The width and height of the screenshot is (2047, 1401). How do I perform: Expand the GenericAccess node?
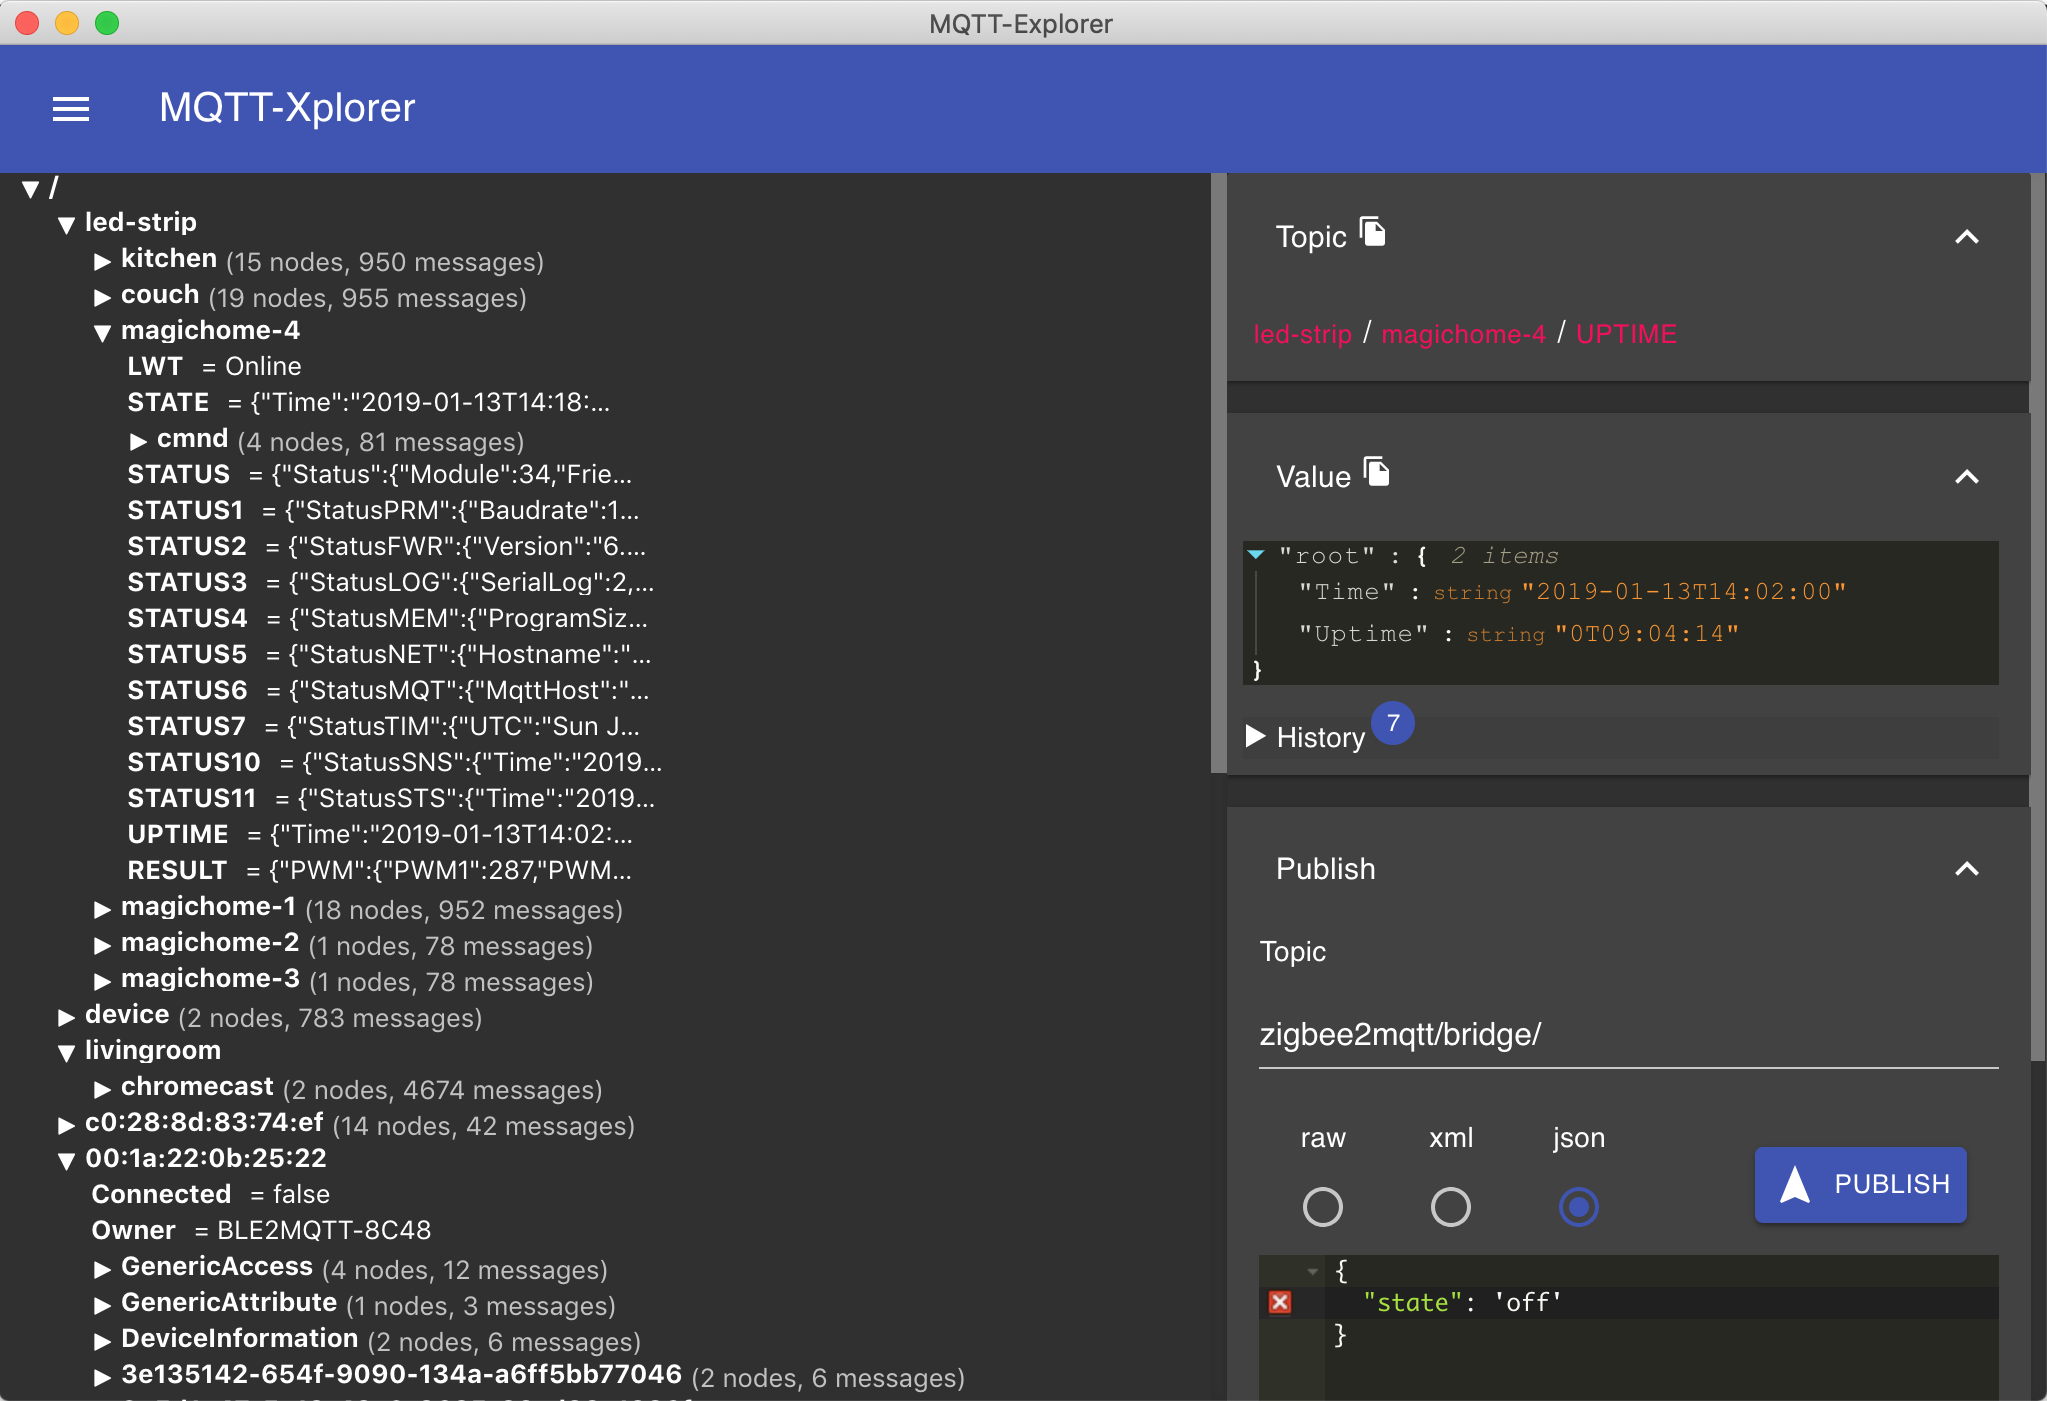(102, 1269)
